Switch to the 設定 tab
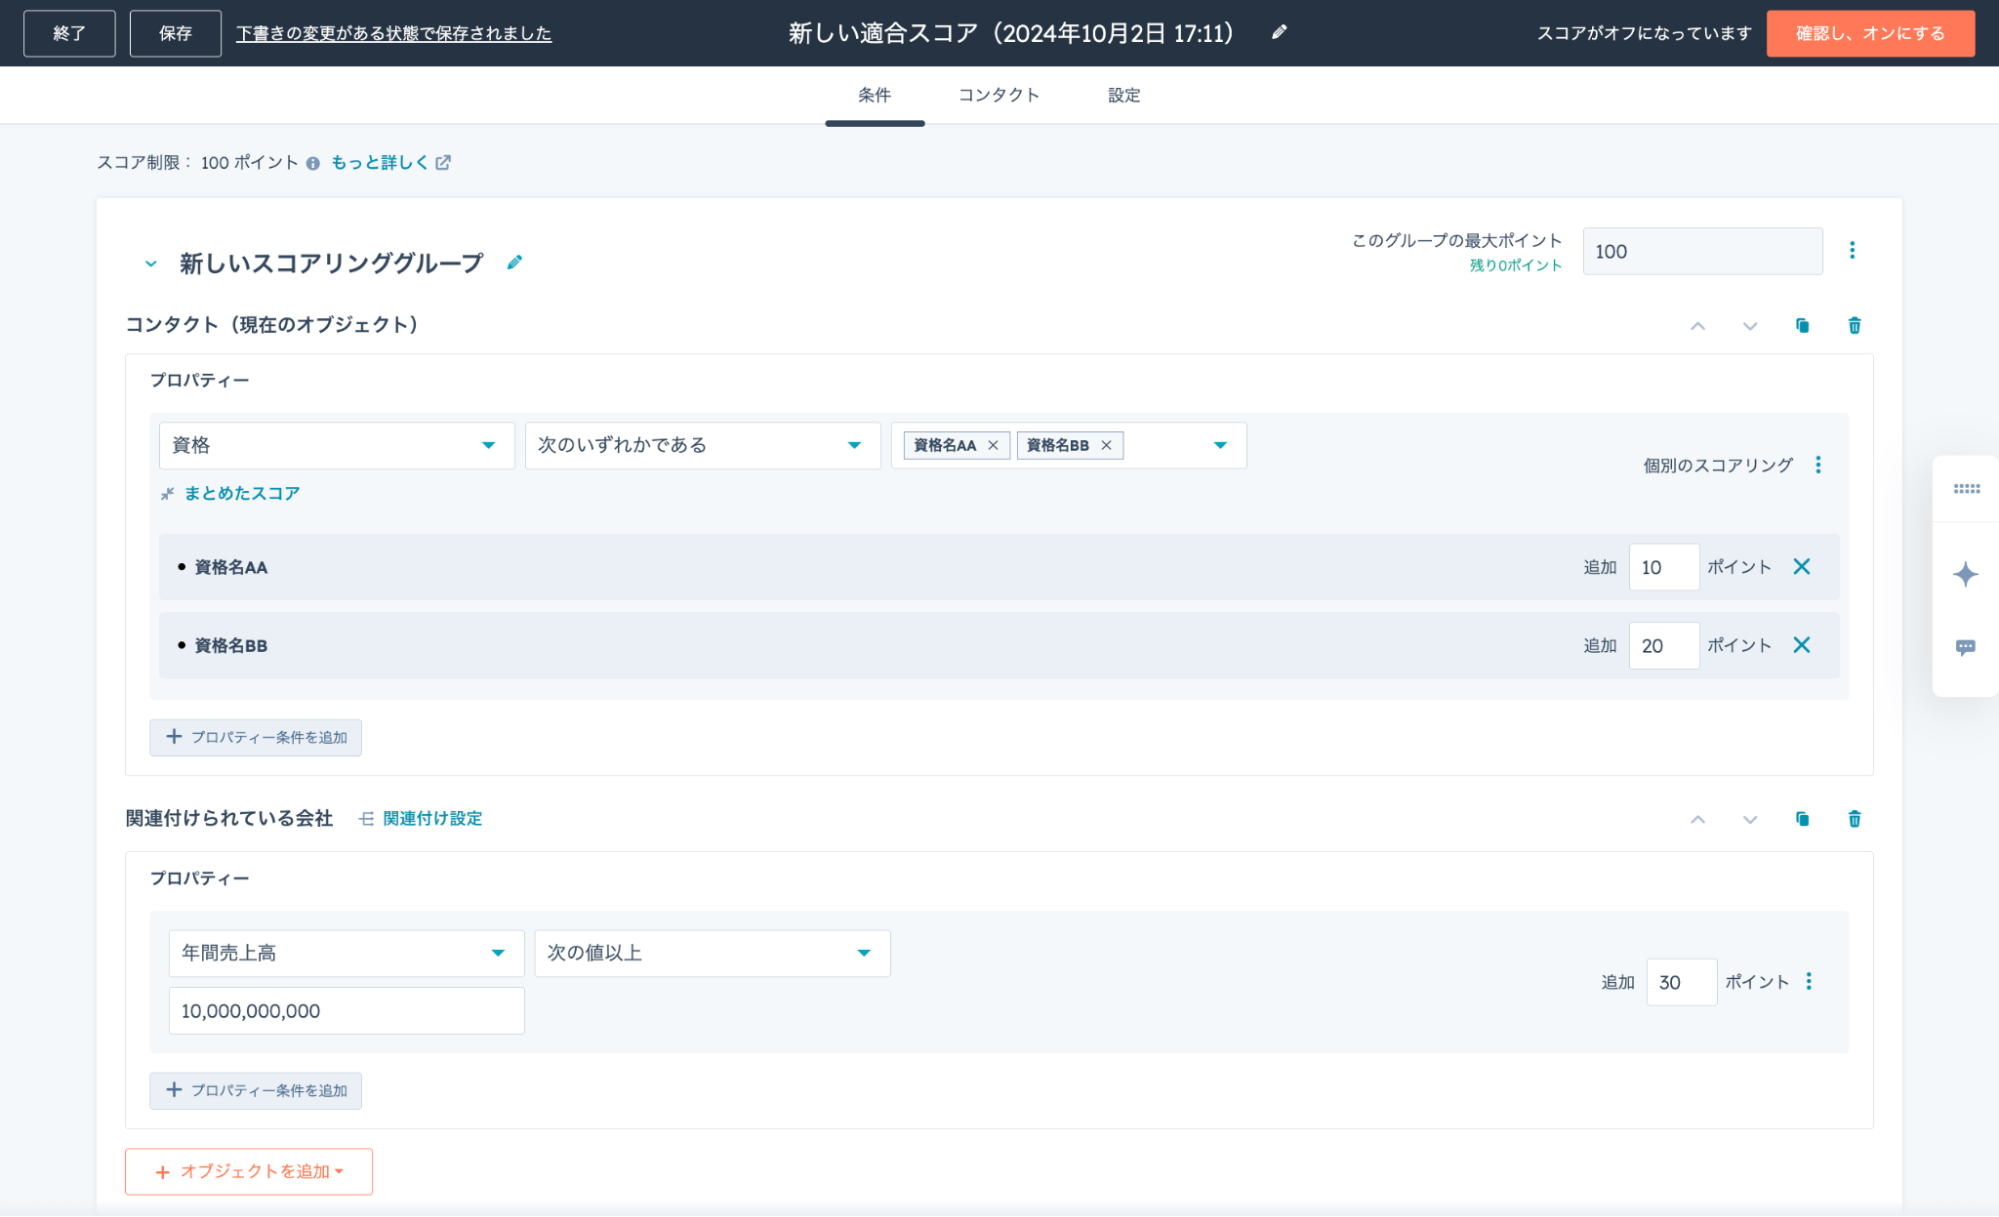 click(1124, 95)
